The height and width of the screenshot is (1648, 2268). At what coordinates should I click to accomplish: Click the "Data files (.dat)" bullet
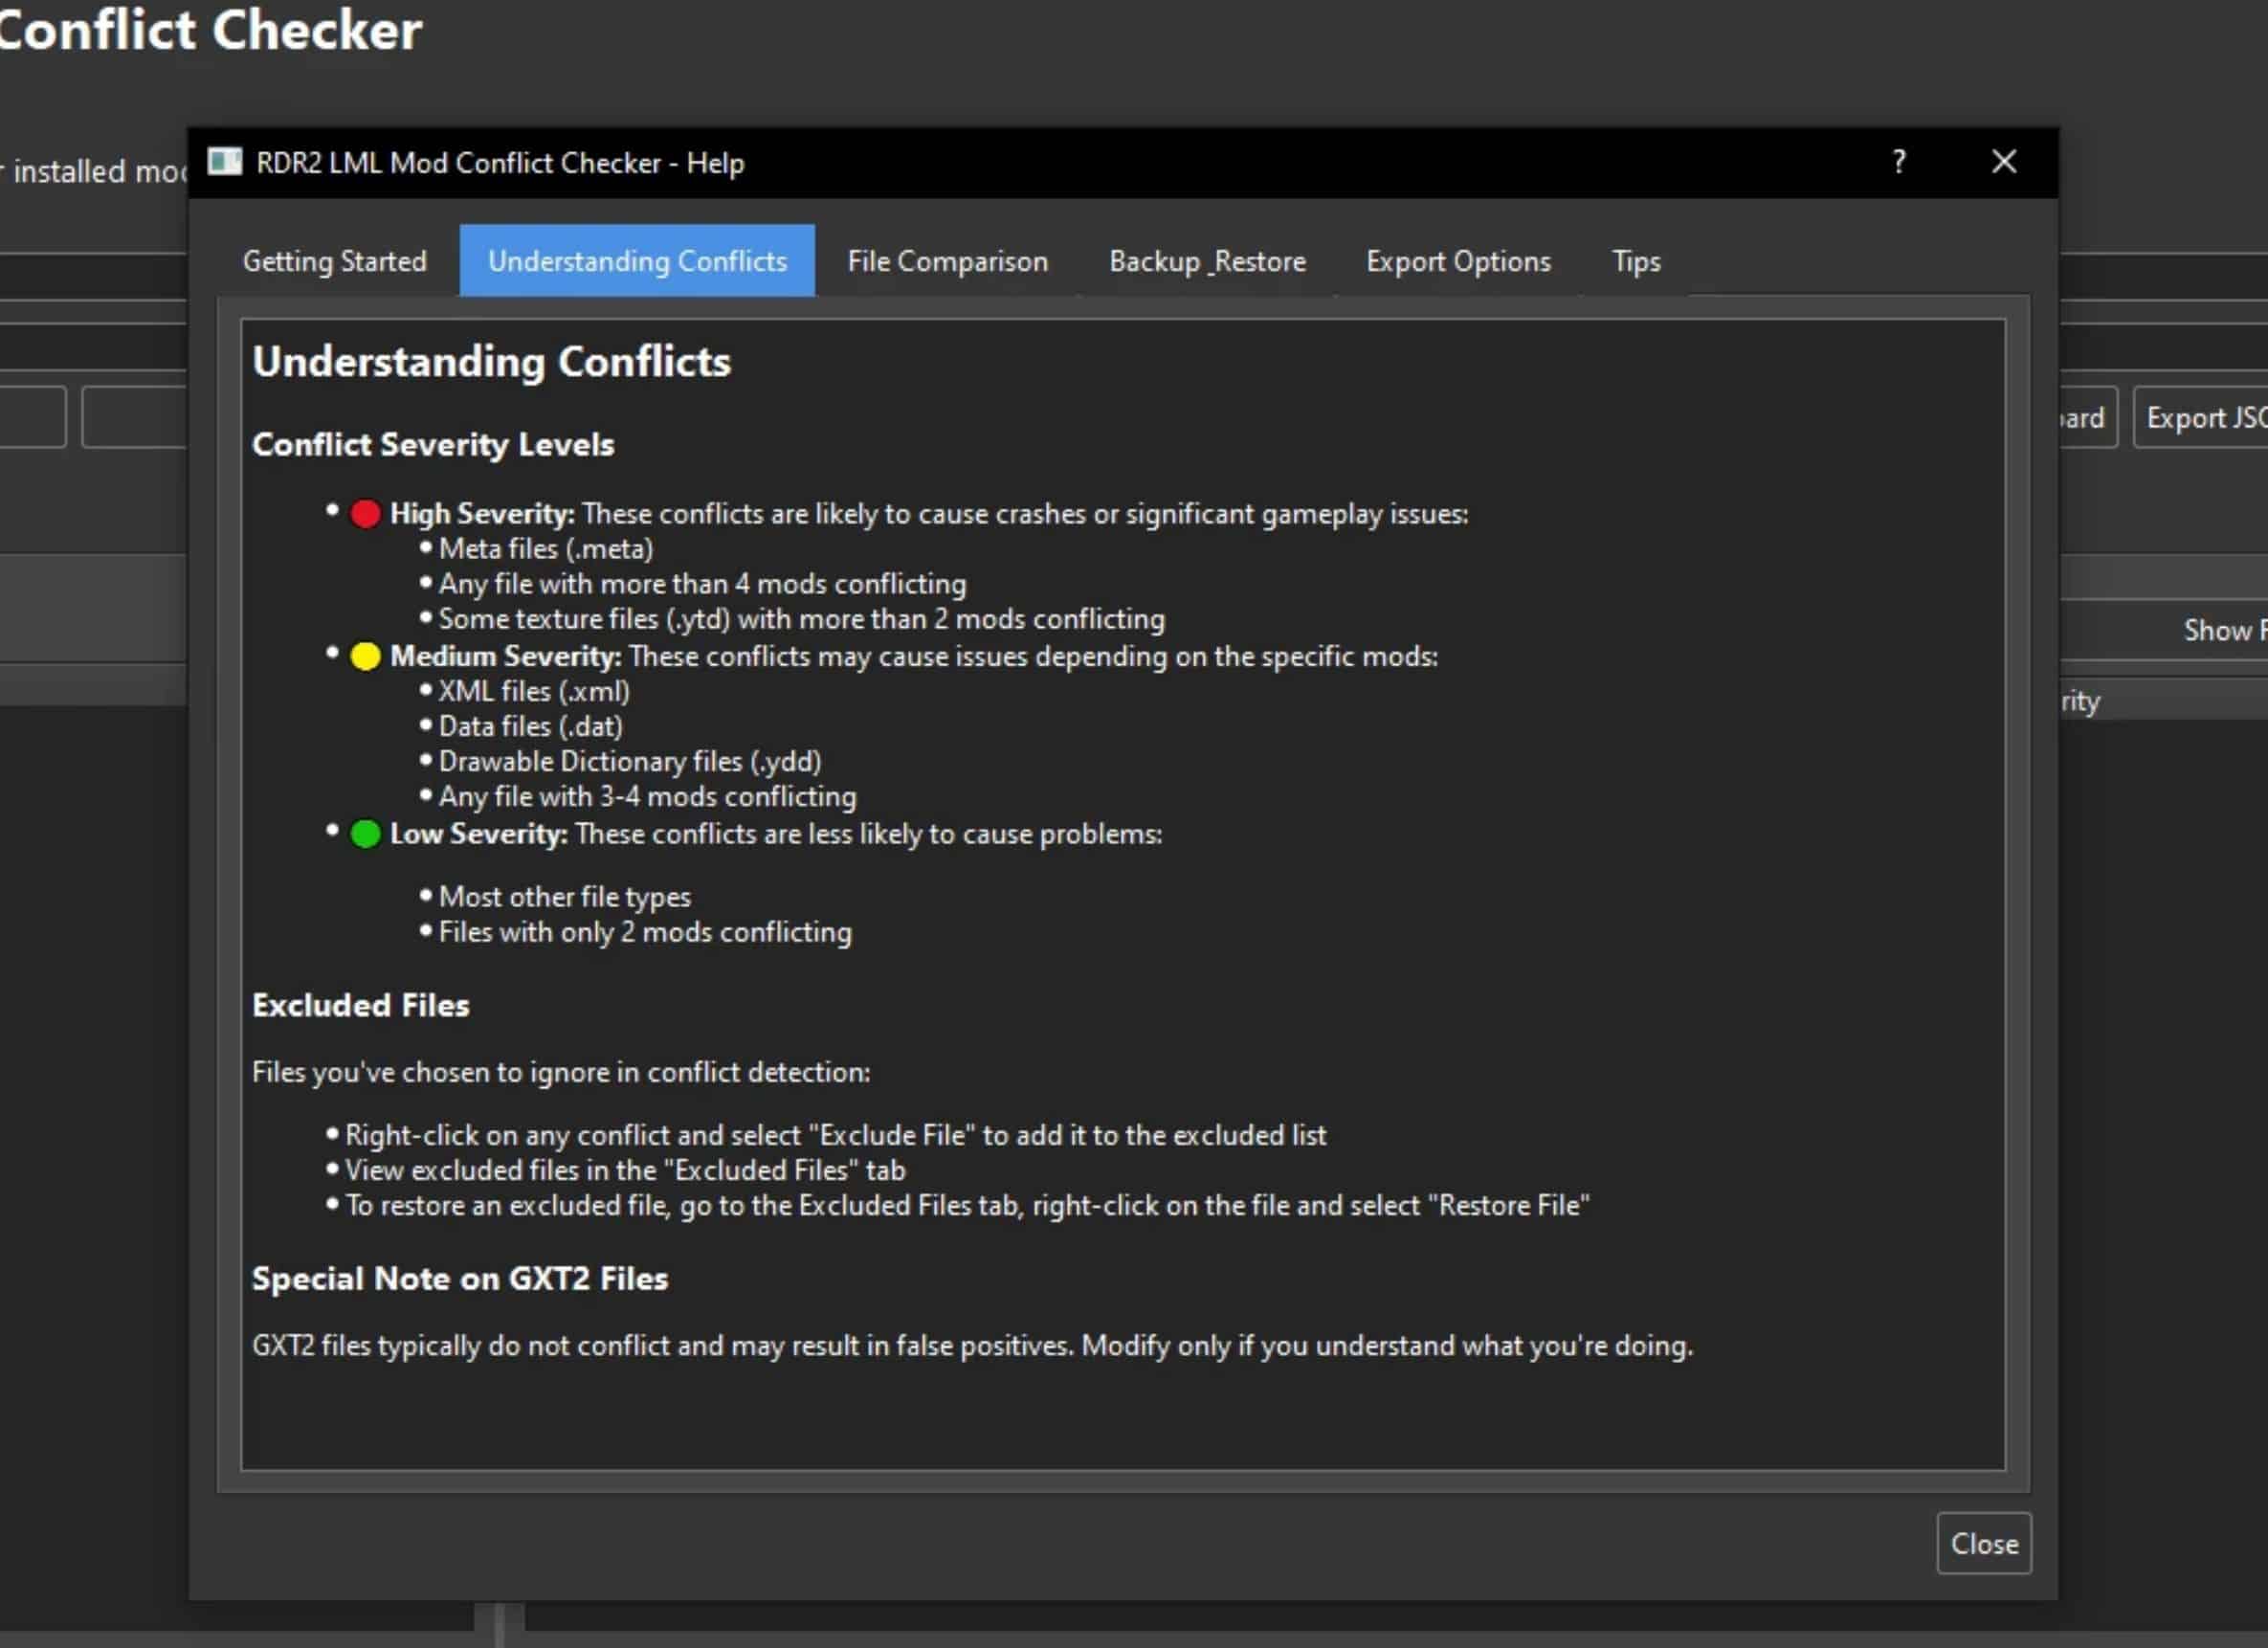point(530,726)
